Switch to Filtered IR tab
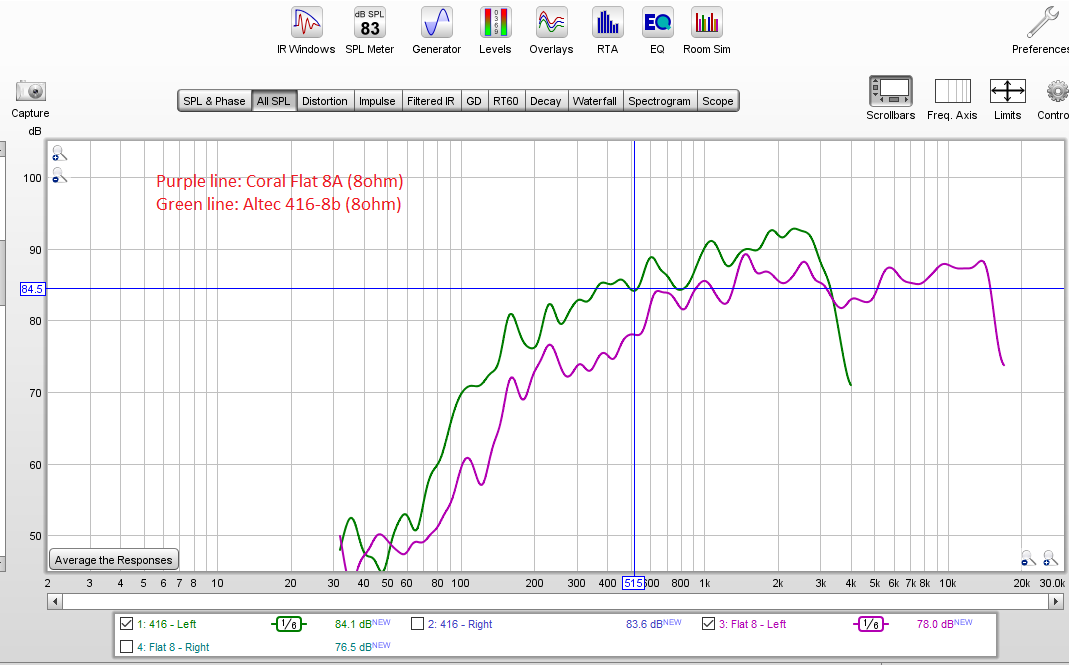The height and width of the screenshot is (665, 1069). [x=431, y=101]
